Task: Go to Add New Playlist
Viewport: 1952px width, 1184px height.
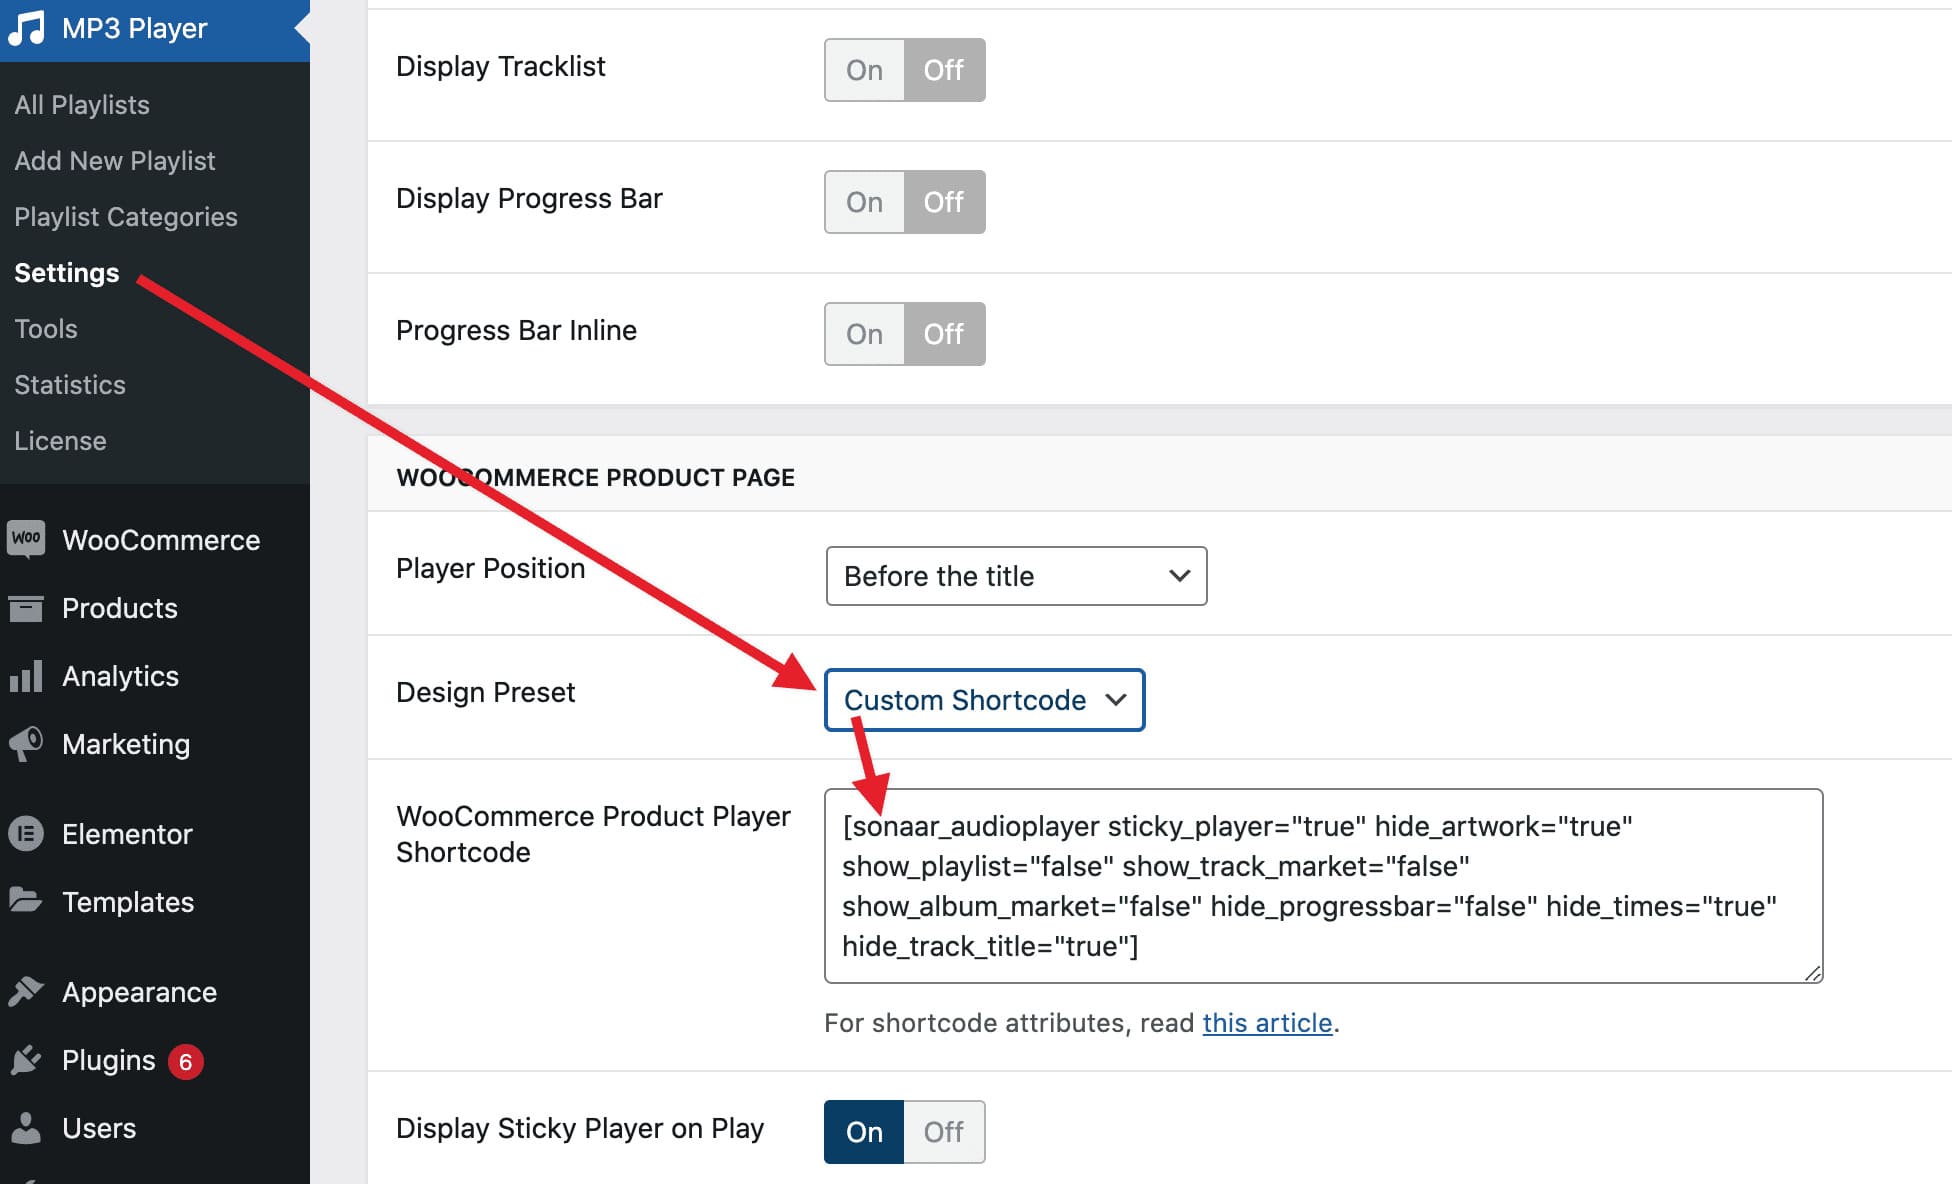Action: coord(115,161)
